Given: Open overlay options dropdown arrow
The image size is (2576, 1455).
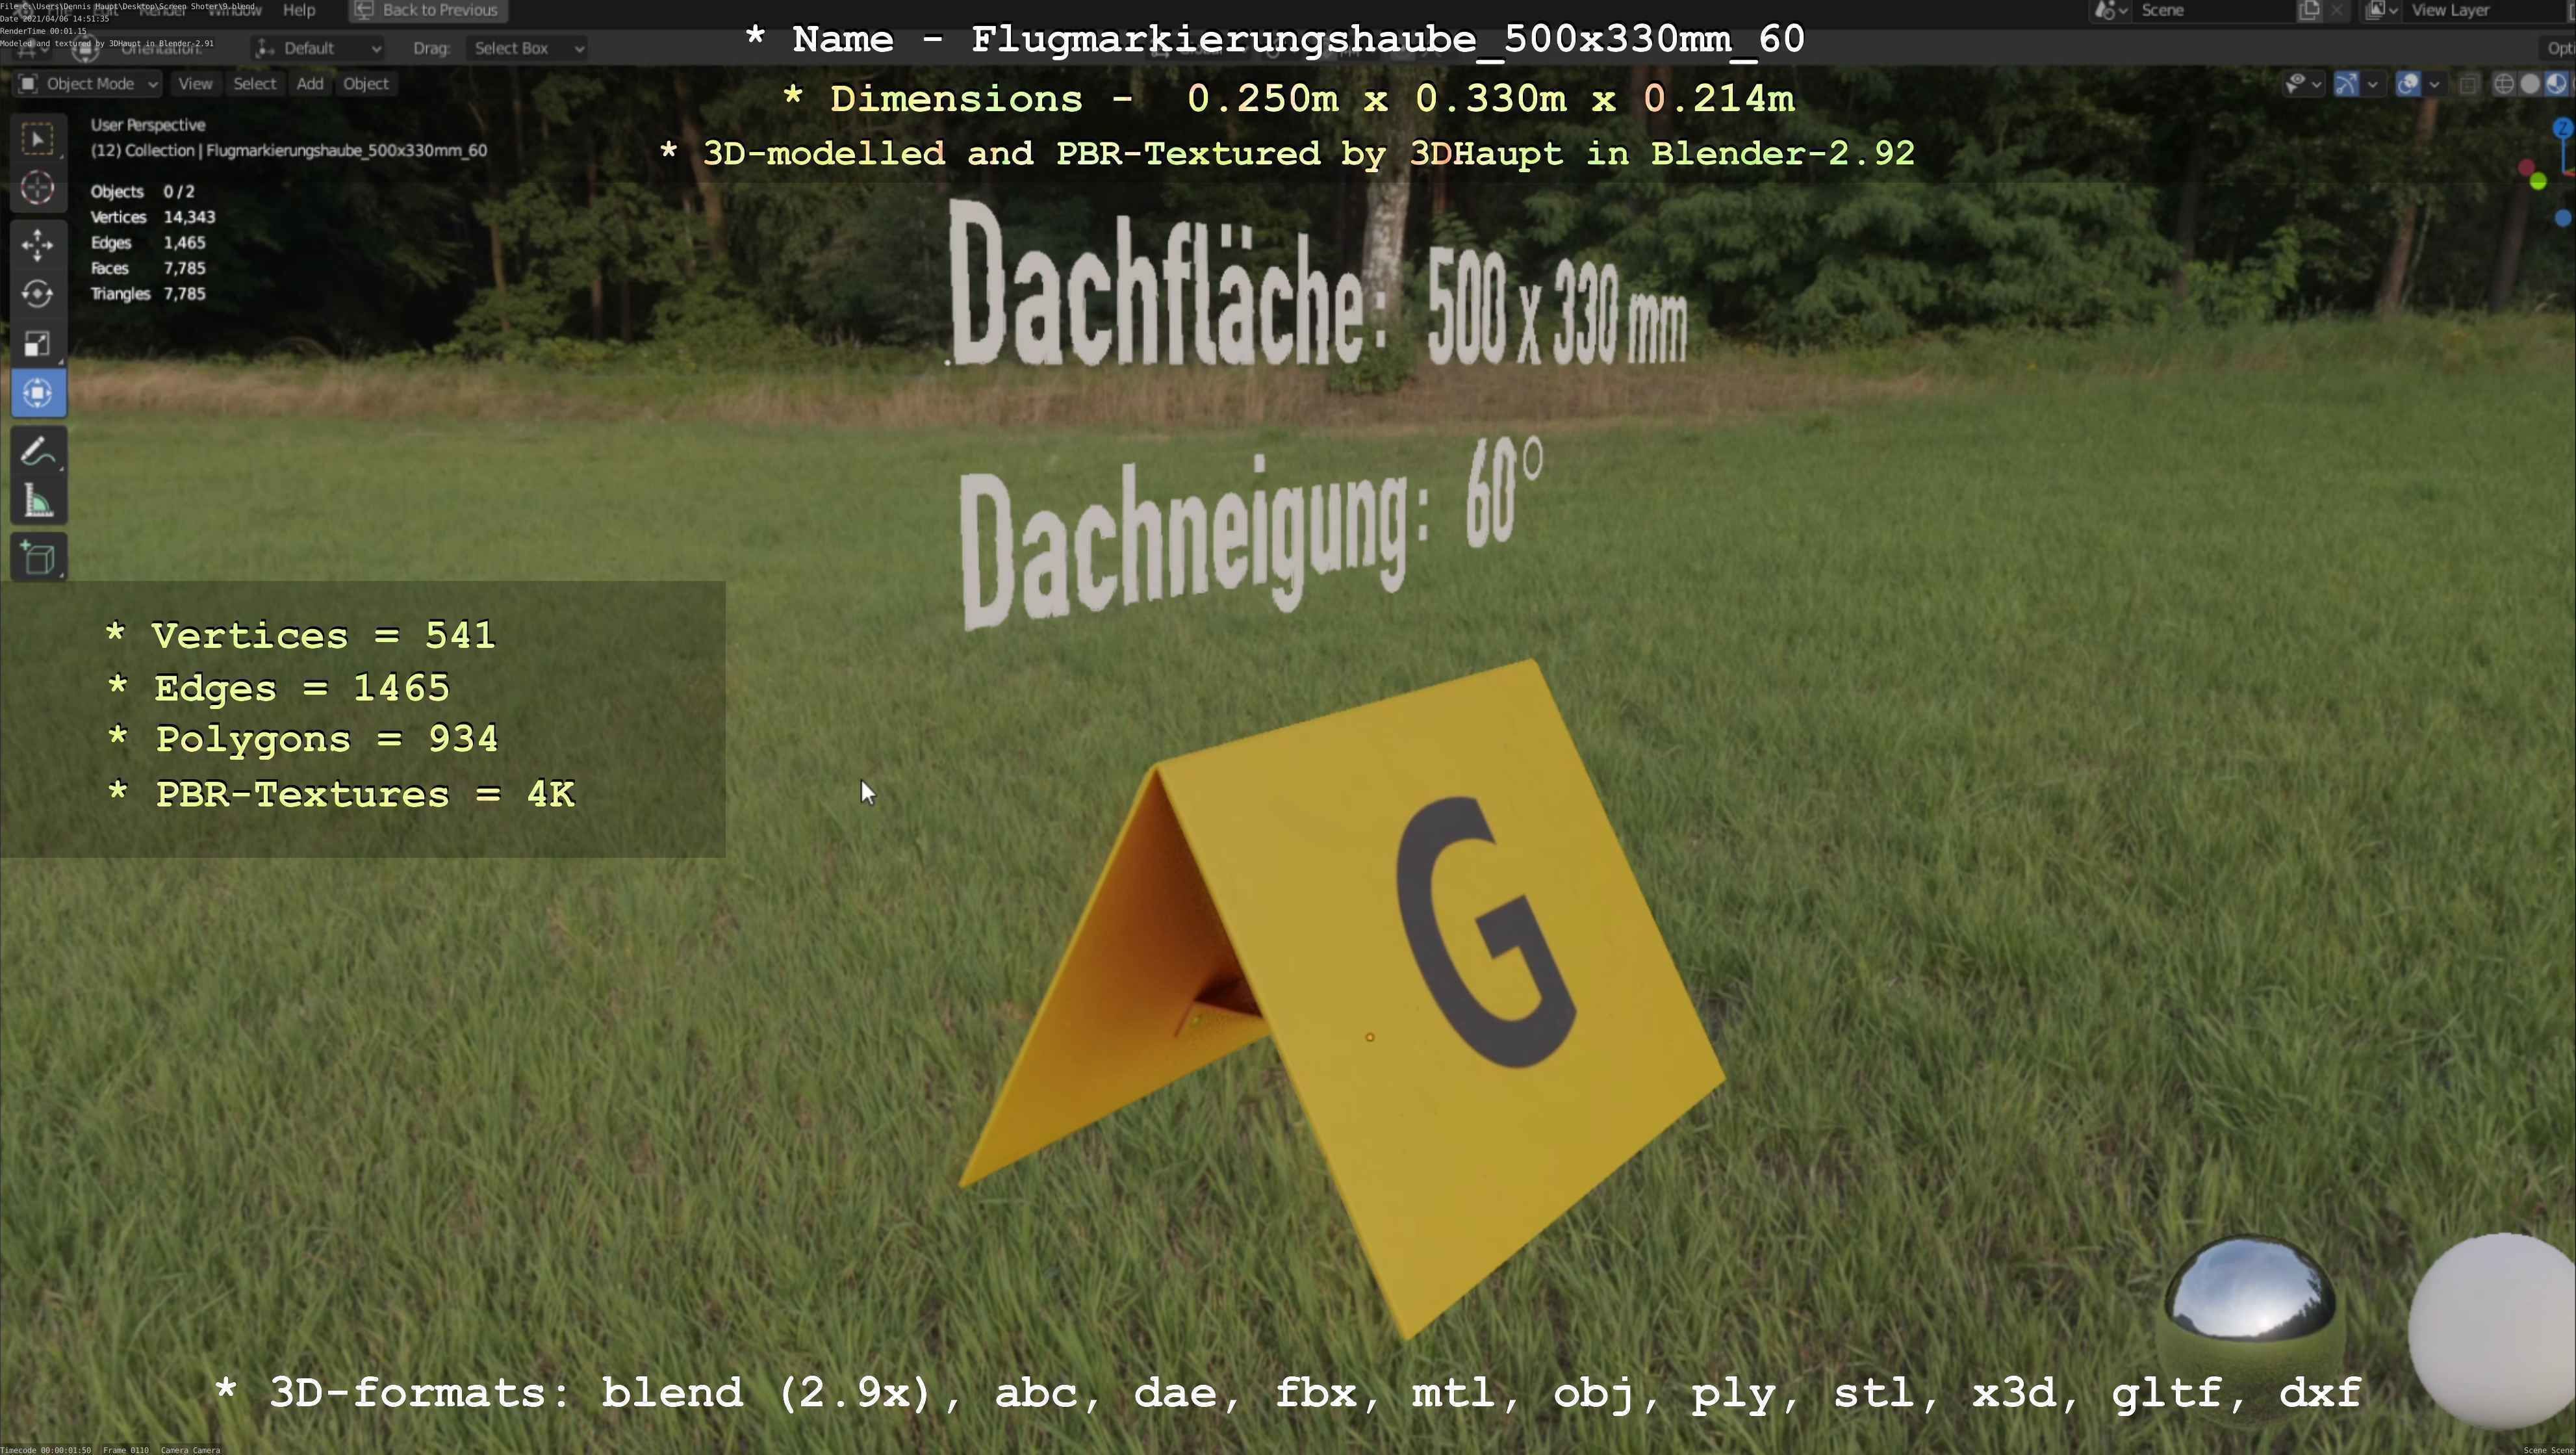Looking at the screenshot, I should coord(2434,84).
